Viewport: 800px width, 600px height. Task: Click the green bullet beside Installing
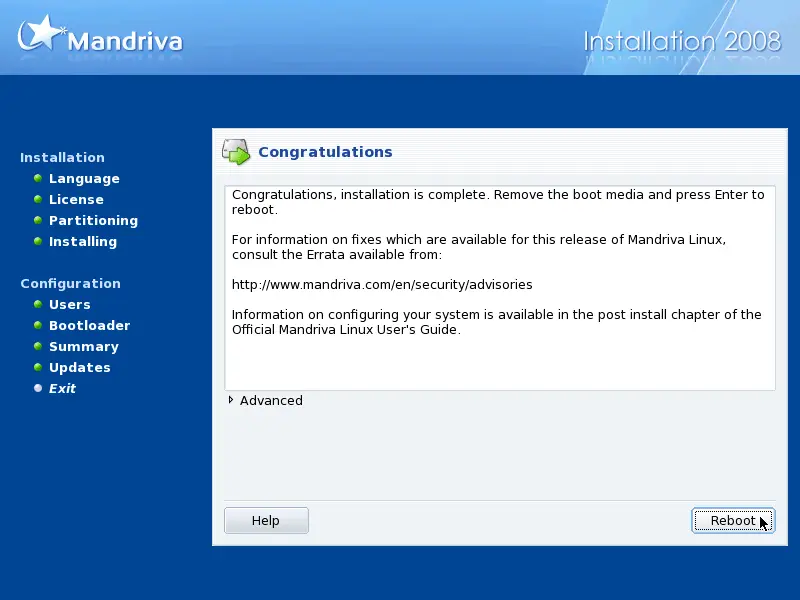[38, 241]
